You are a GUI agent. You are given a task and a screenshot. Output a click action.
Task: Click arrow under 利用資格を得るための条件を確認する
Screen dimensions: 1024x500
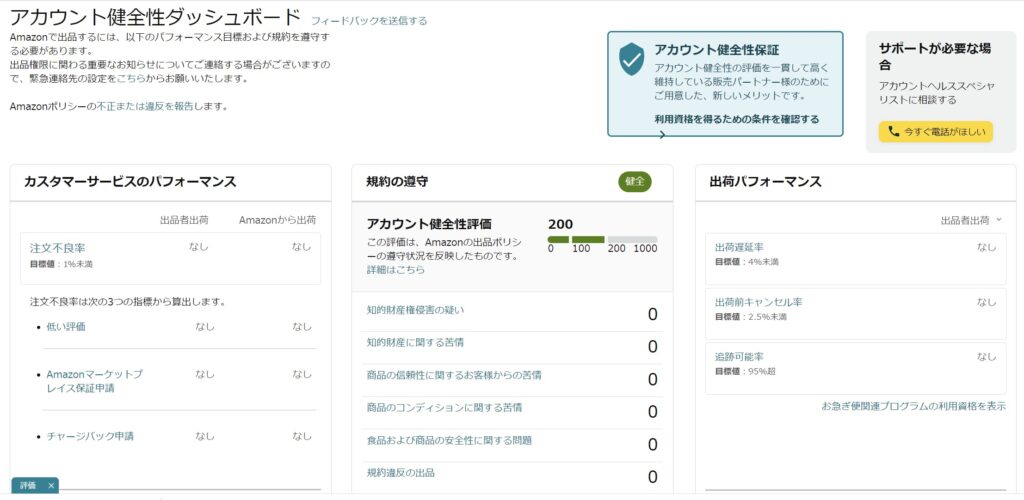[662, 134]
